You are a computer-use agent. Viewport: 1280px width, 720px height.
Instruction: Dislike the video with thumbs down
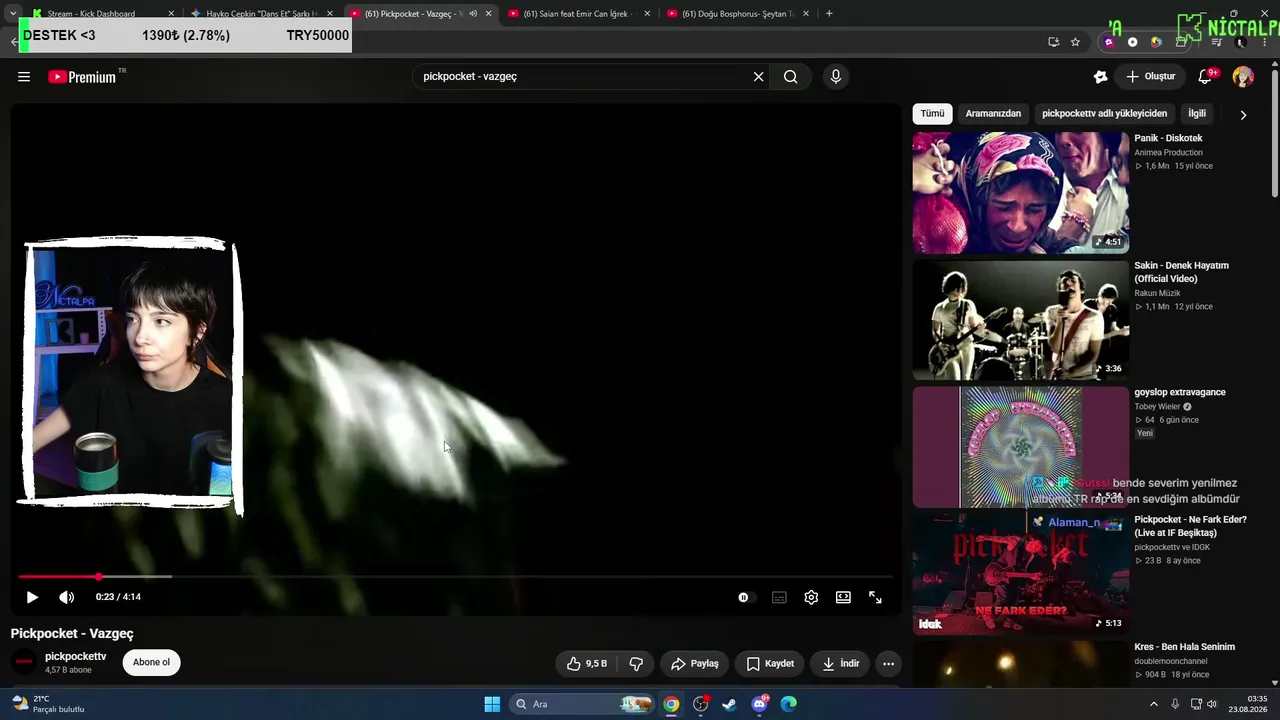(x=636, y=663)
